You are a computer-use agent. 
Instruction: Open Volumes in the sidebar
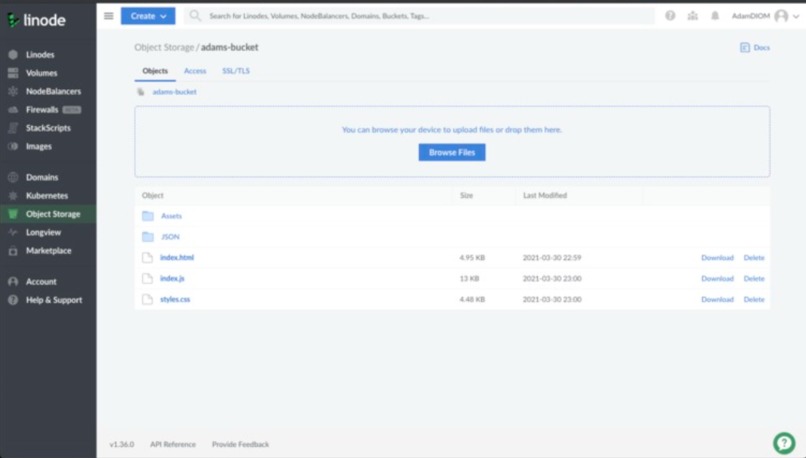pyautogui.click(x=42, y=73)
